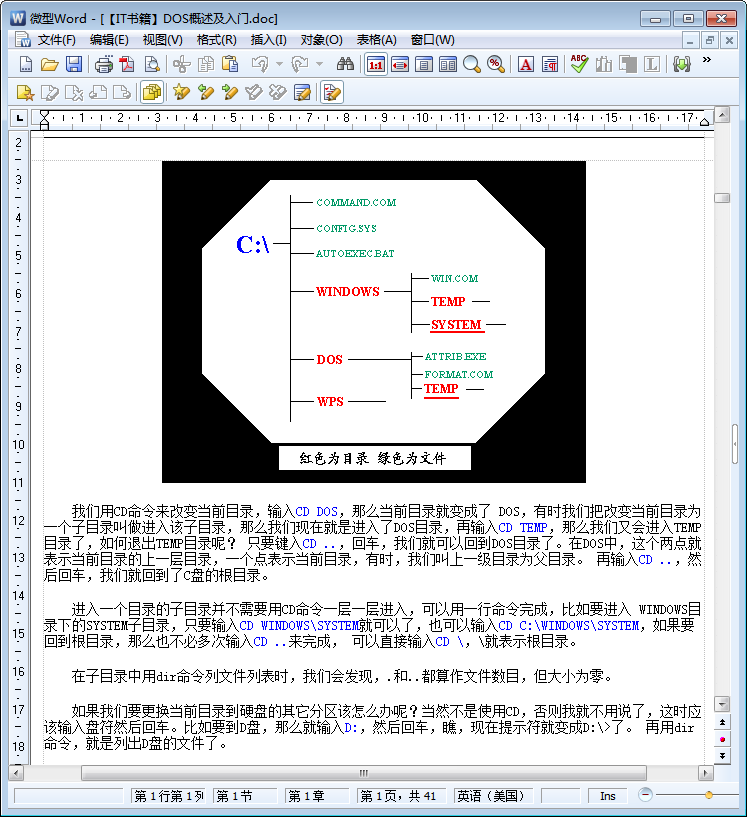Open the 插入(I) menu
This screenshot has height=817, width=747.
click(x=268, y=40)
